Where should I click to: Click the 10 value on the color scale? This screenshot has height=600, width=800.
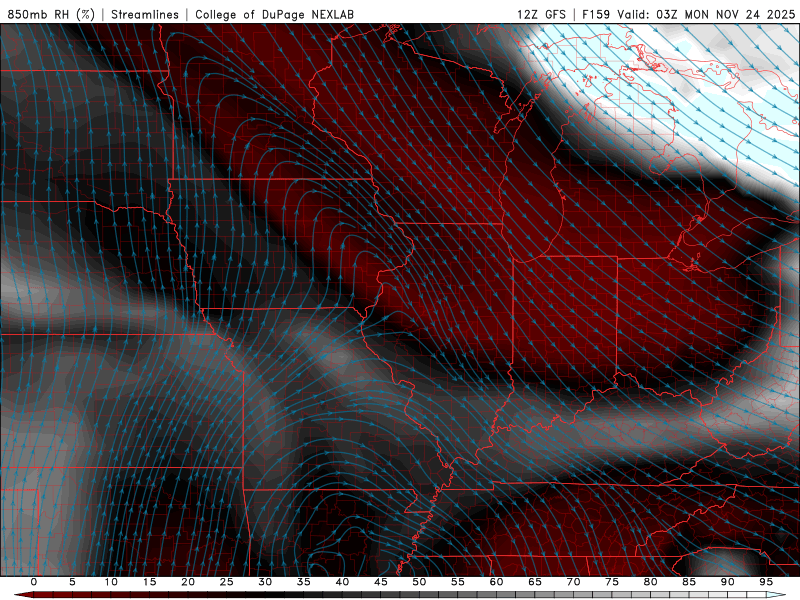coord(111,582)
